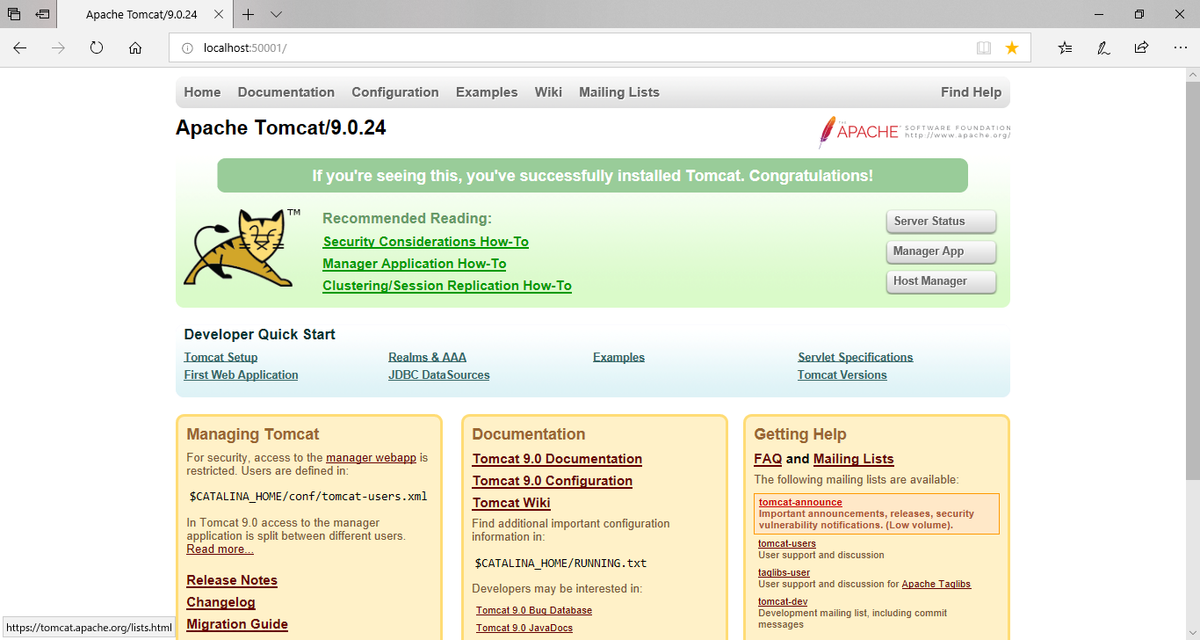This screenshot has width=1200, height=640.
Task: Open the Servlet Specifications link
Action: (855, 357)
